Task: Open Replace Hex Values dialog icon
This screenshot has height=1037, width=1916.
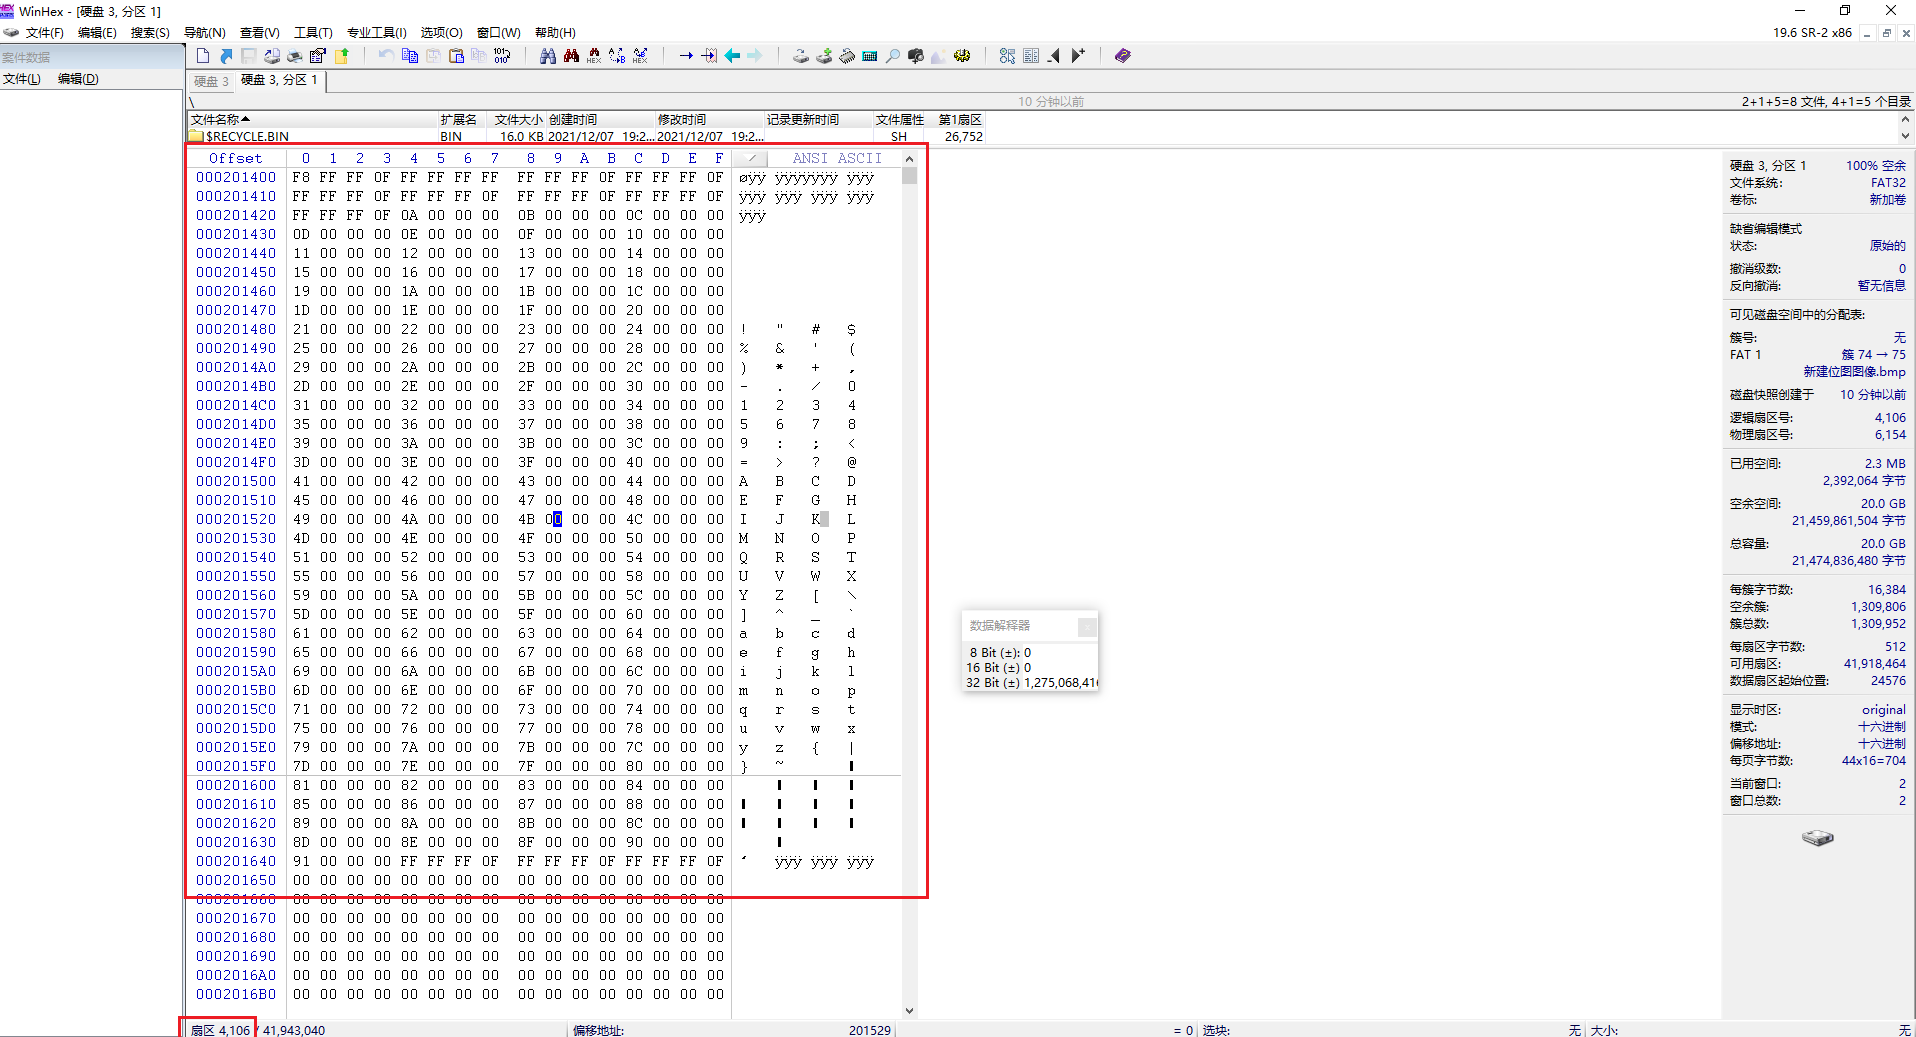Action: [641, 56]
